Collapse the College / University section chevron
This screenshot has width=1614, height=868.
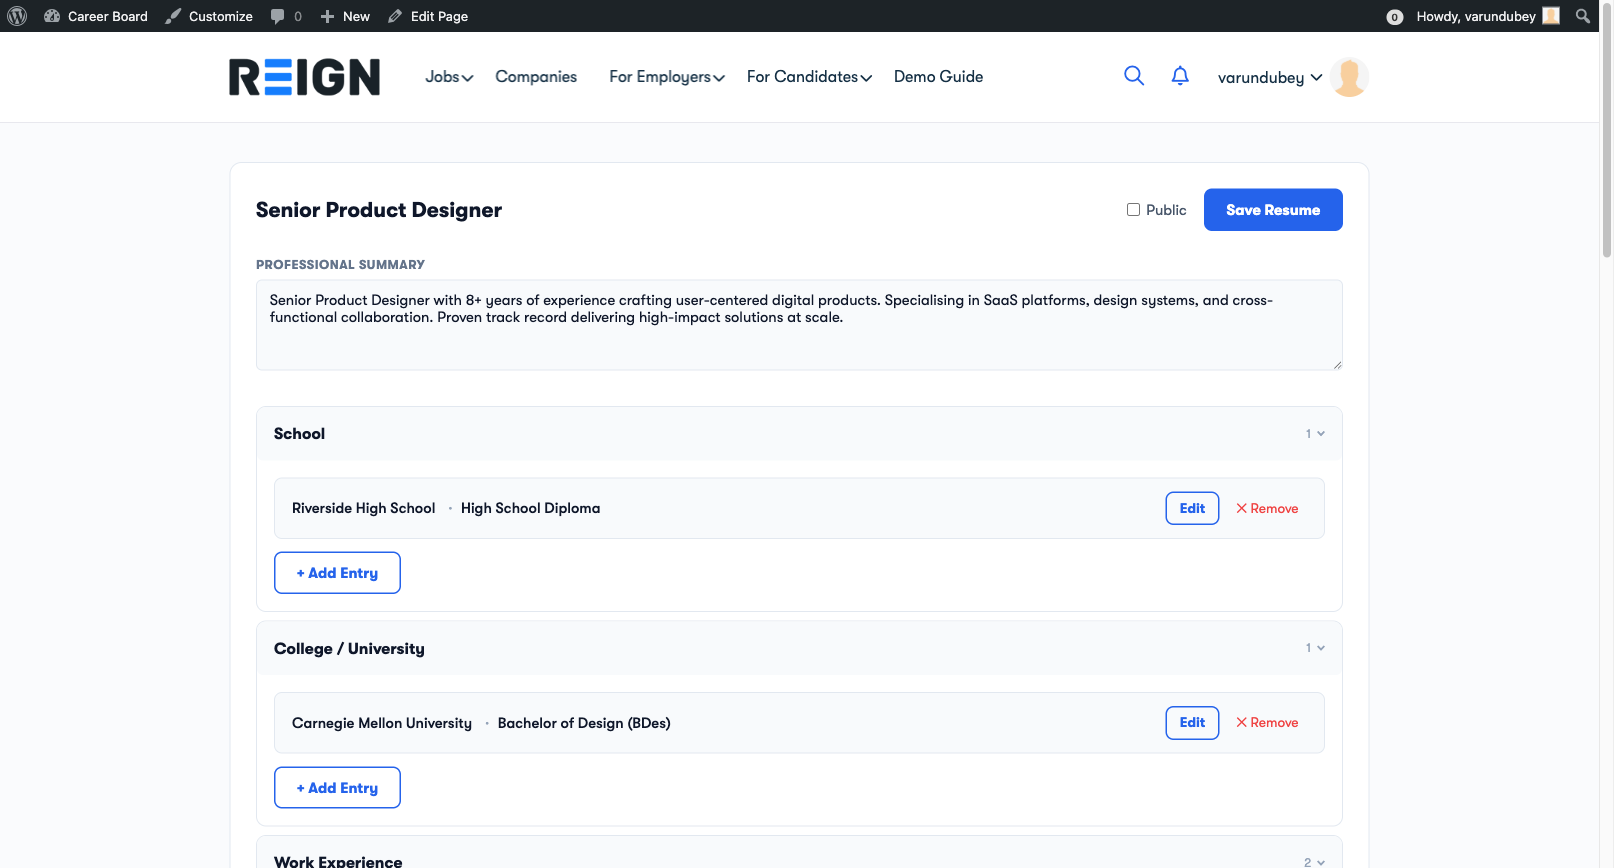(x=1321, y=648)
